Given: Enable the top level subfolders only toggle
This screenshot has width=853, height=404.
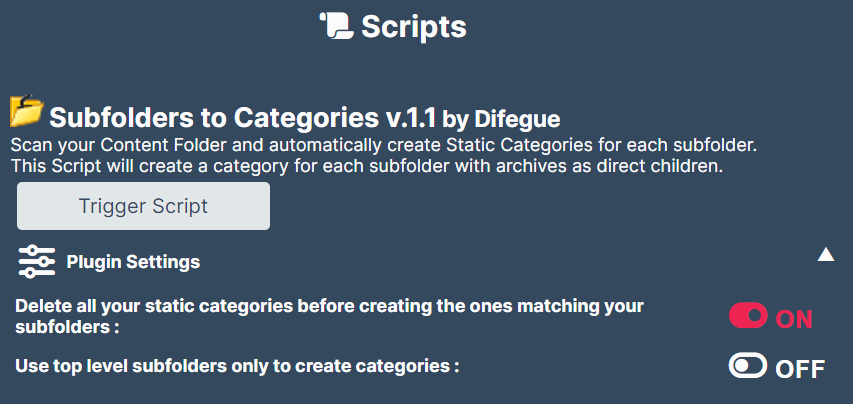Looking at the screenshot, I should coord(748,365).
